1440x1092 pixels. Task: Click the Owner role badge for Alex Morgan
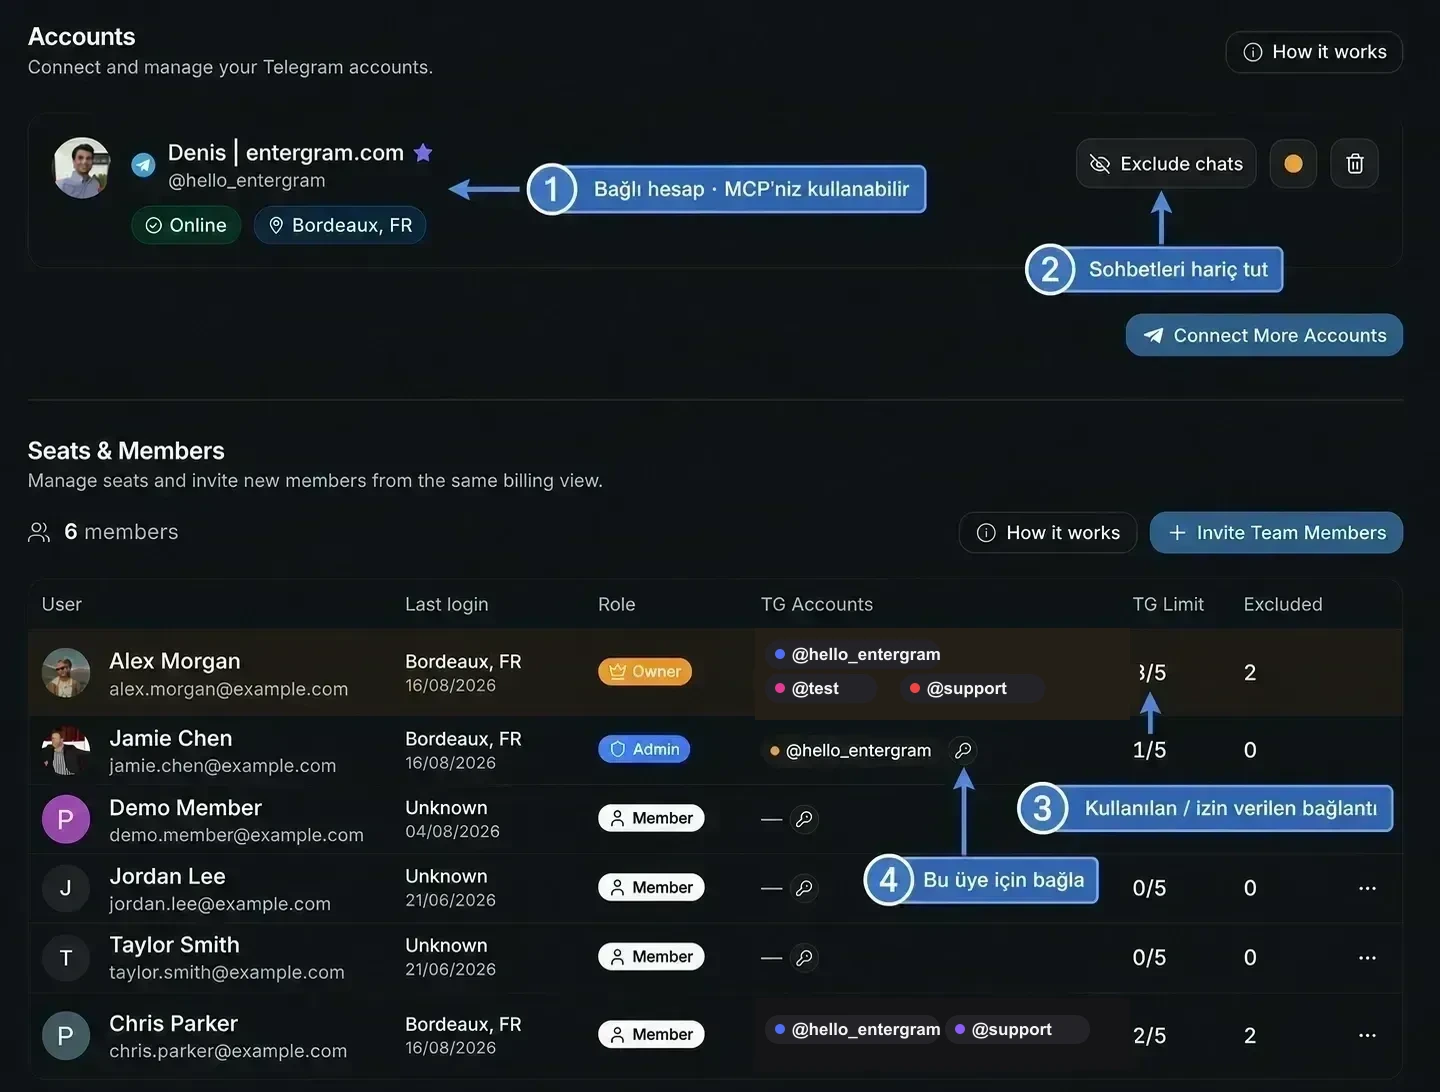pyautogui.click(x=645, y=671)
